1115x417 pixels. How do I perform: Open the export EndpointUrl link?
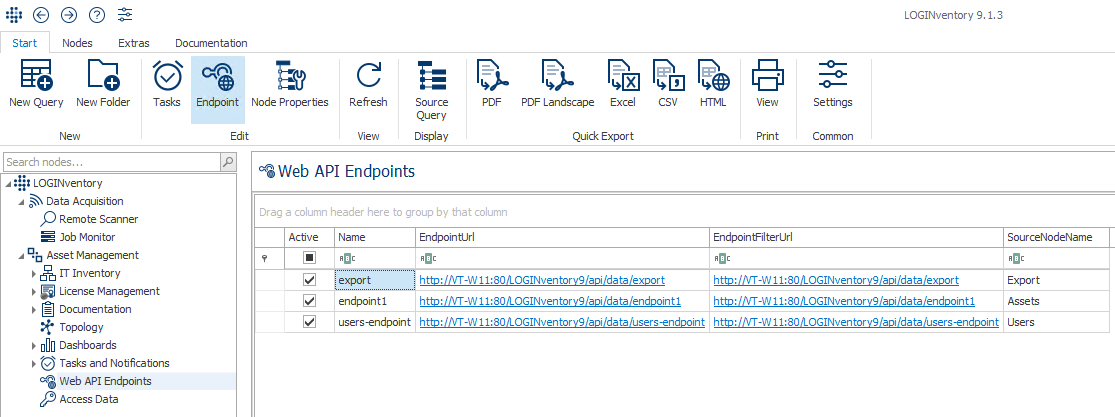(541, 280)
